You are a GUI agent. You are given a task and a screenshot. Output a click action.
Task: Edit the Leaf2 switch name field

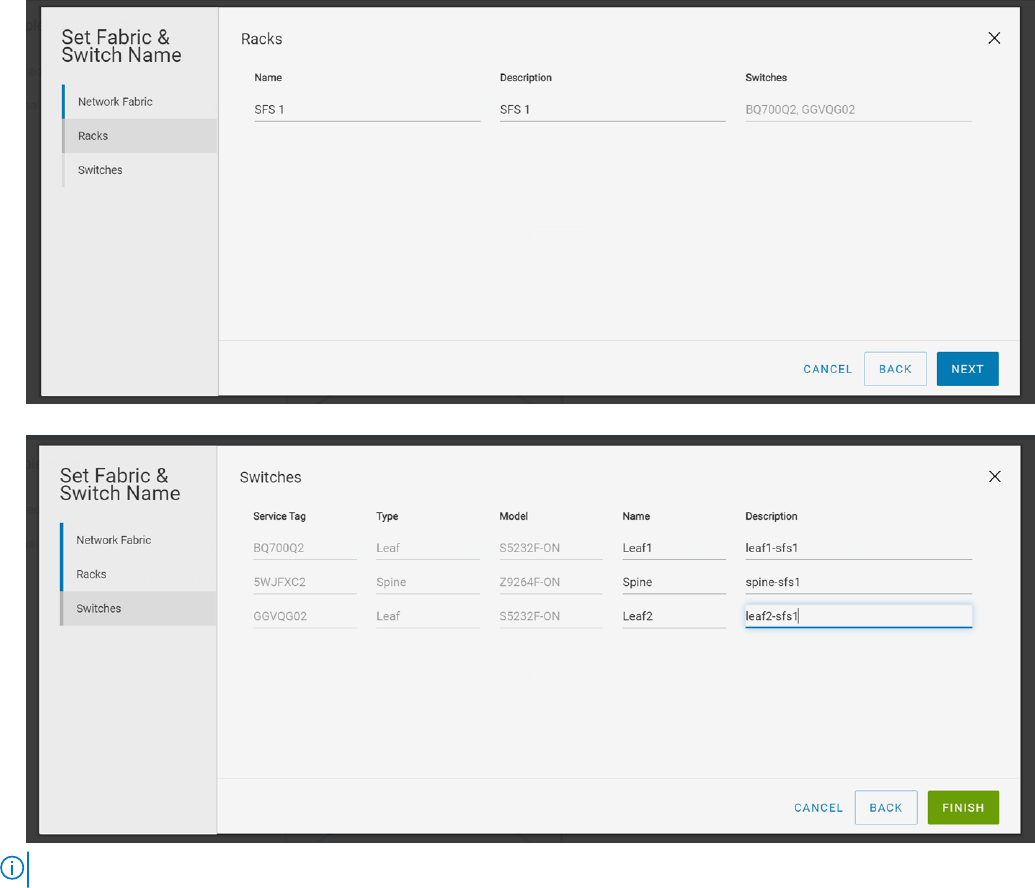pos(674,616)
